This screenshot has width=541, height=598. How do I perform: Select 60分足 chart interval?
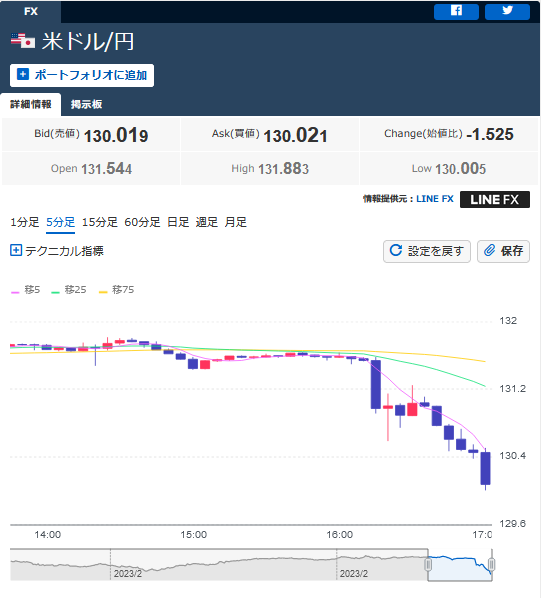142,222
